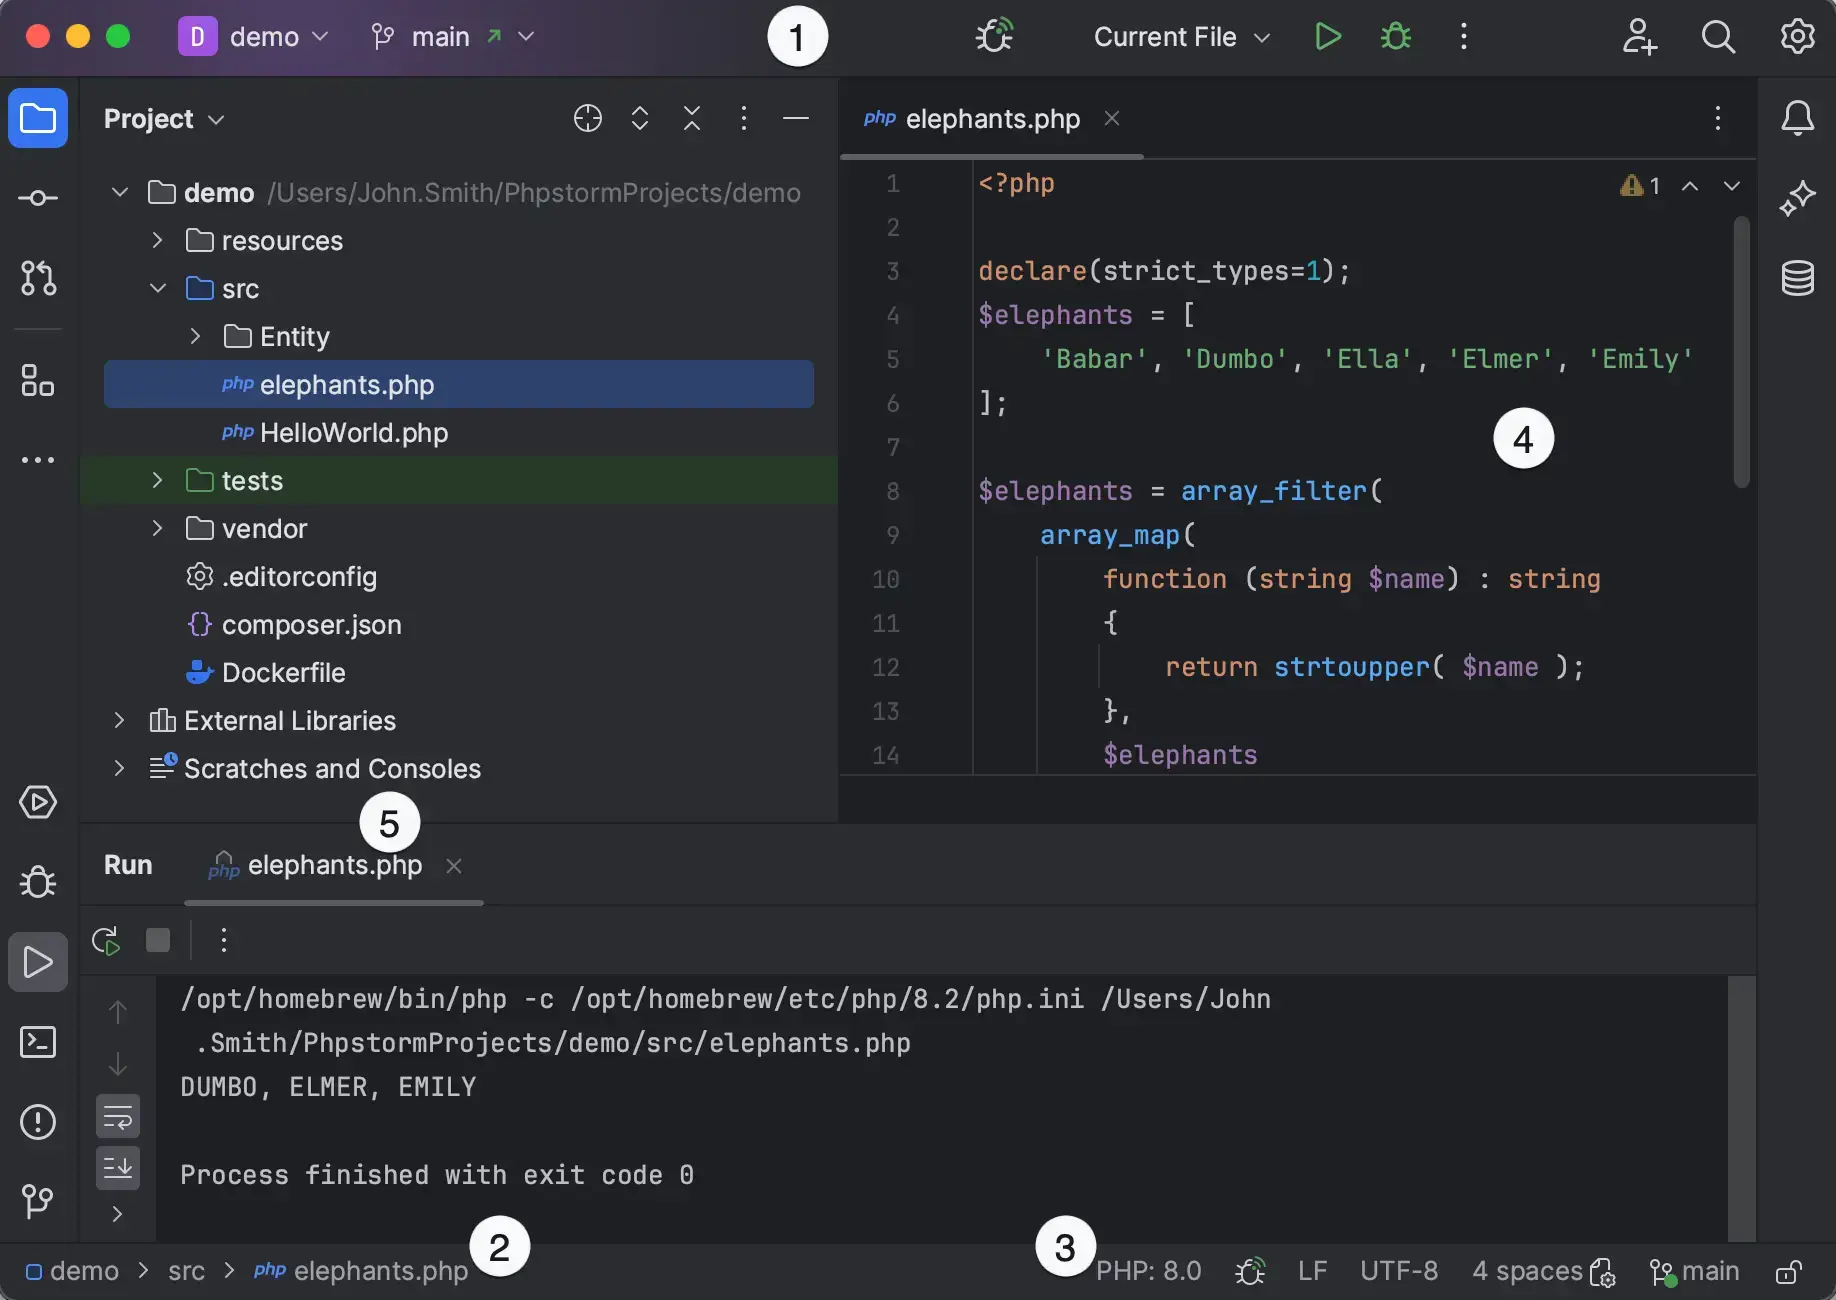Click UTF-8 encoding in status bar
Image resolution: width=1836 pixels, height=1300 pixels.
pos(1398,1271)
